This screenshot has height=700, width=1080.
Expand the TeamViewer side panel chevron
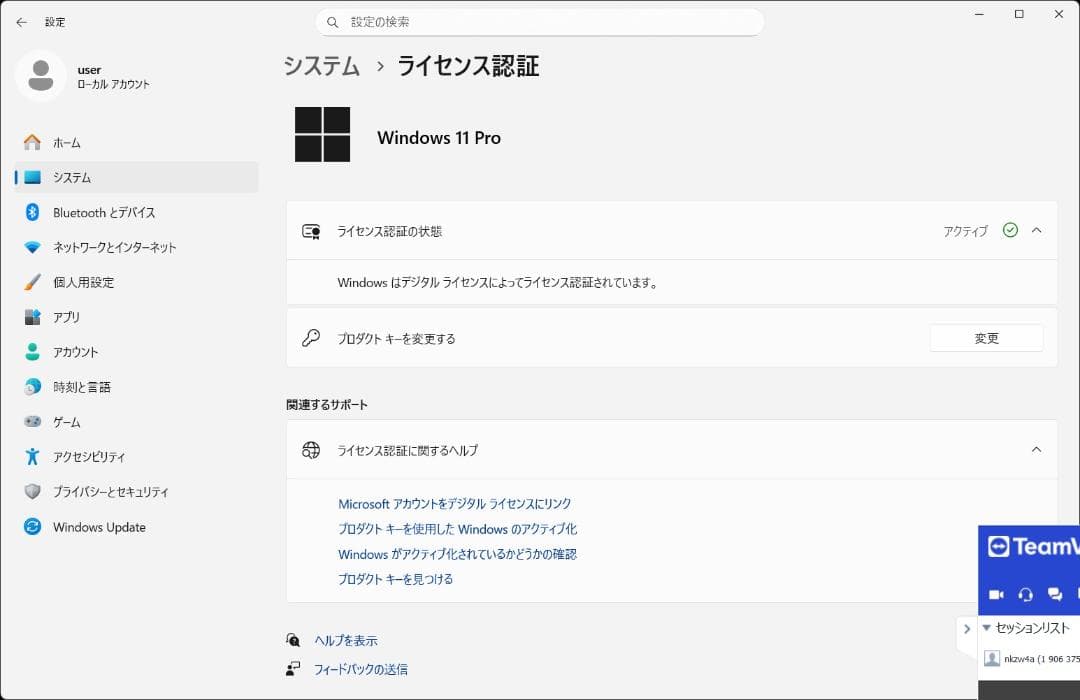[x=966, y=628]
